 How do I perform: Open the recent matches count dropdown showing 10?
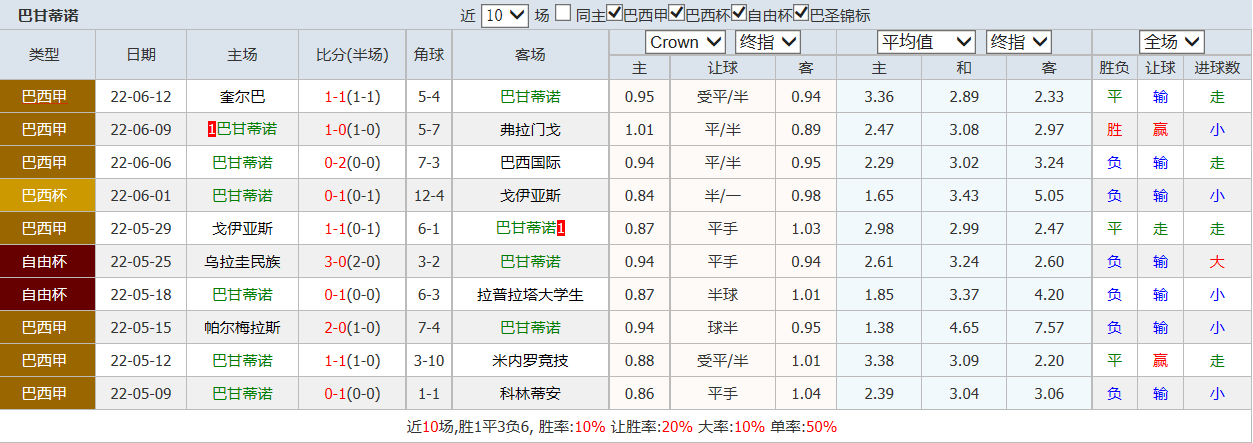504,16
